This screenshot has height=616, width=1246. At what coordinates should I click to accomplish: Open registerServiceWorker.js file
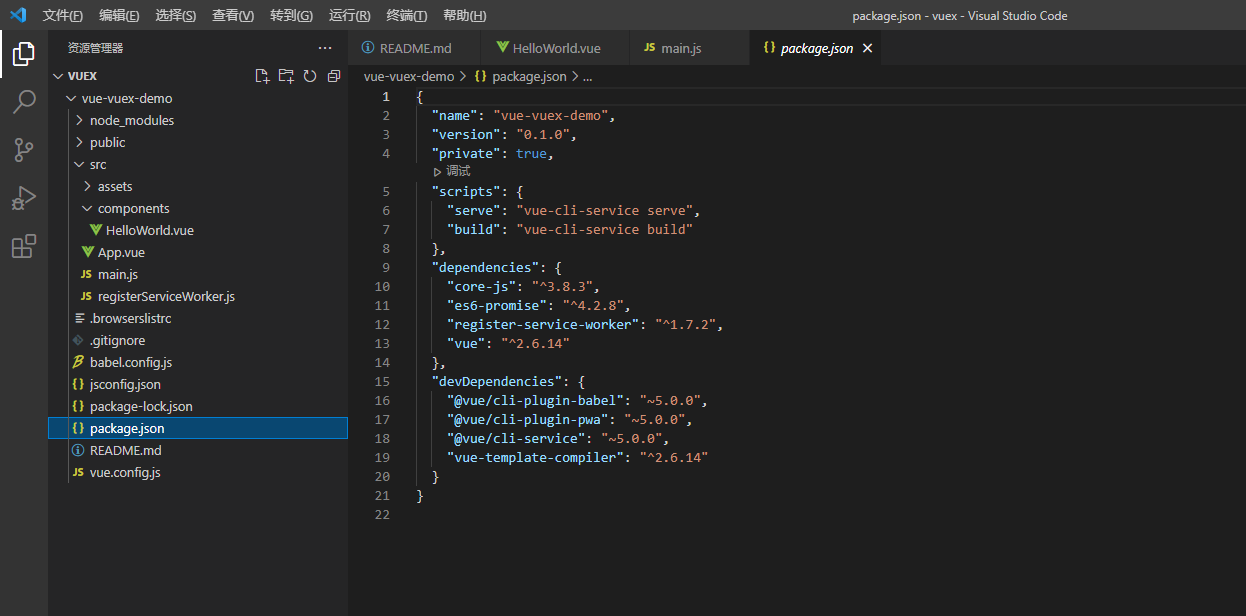pos(198,296)
